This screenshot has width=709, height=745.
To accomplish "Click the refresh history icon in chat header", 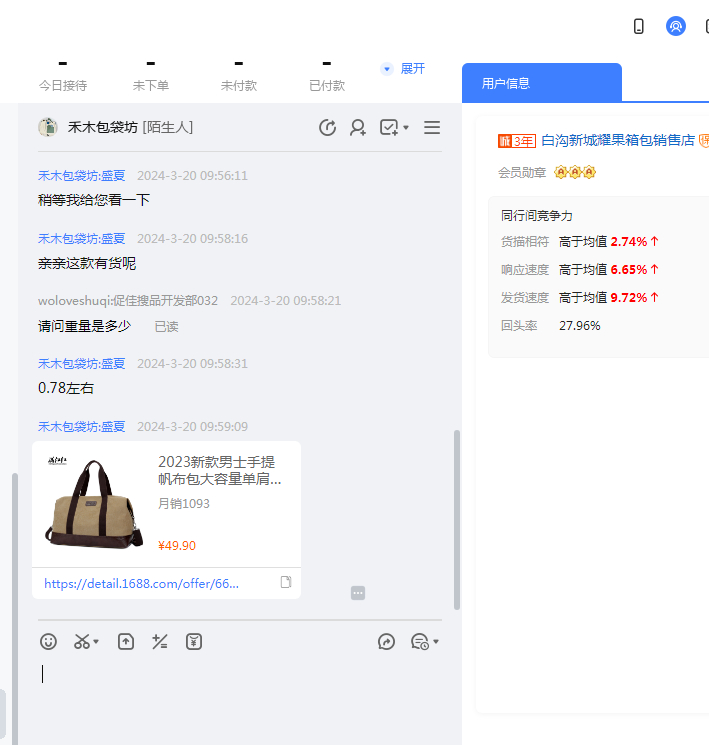I will (327, 127).
